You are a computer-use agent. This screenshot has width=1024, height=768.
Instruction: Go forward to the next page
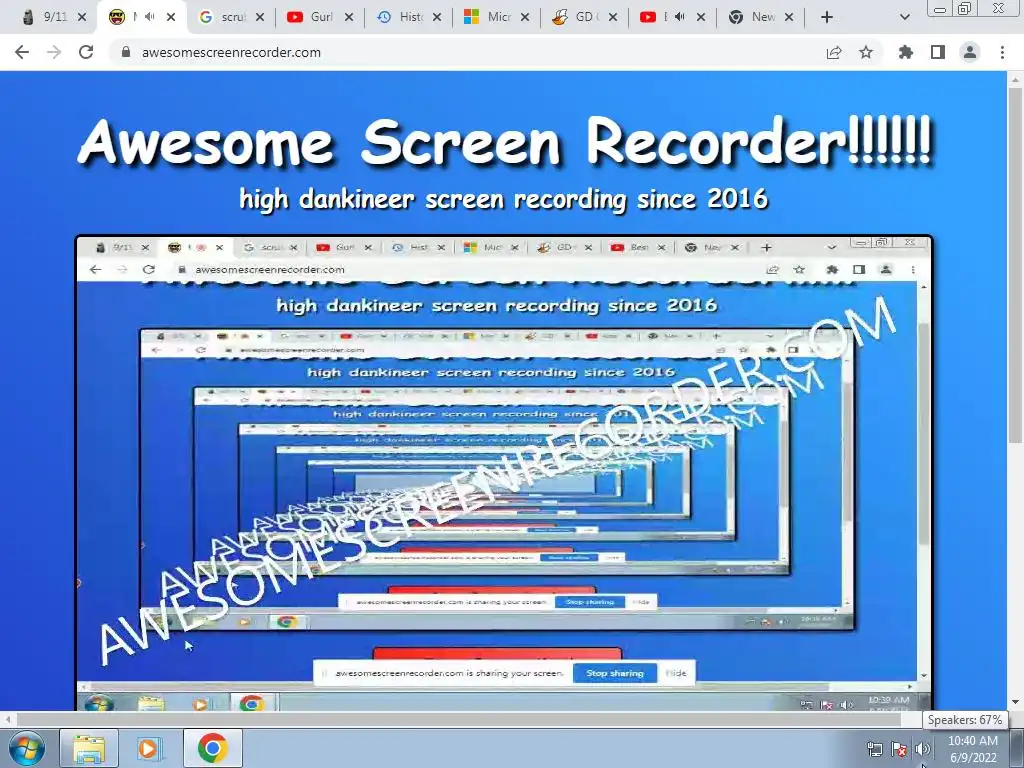click(54, 52)
